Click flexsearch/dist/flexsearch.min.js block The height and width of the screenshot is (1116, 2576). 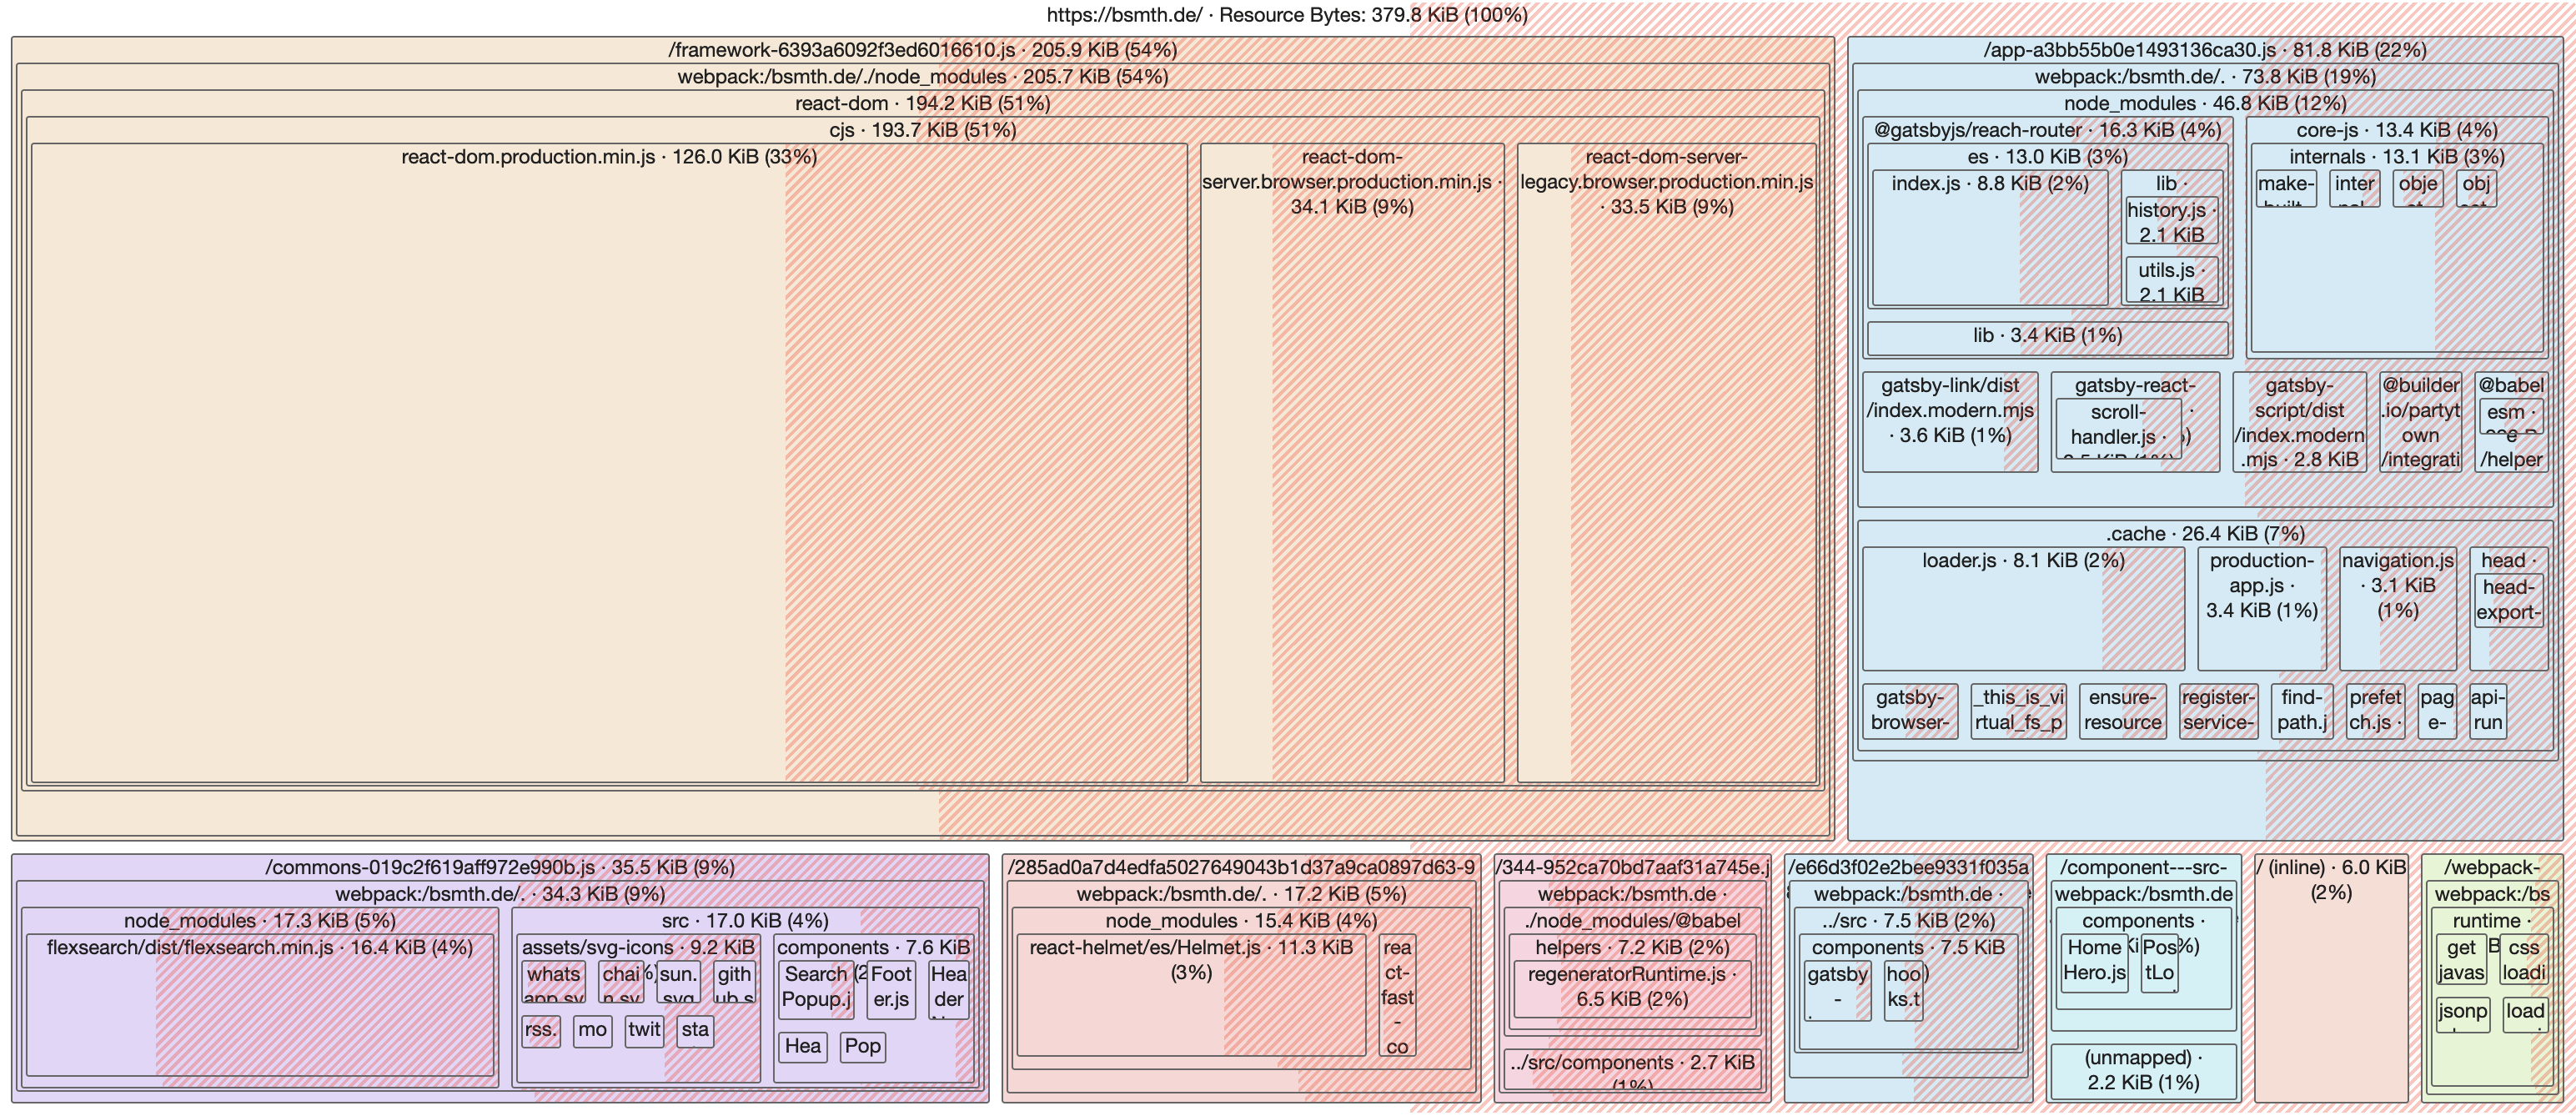(260, 1005)
